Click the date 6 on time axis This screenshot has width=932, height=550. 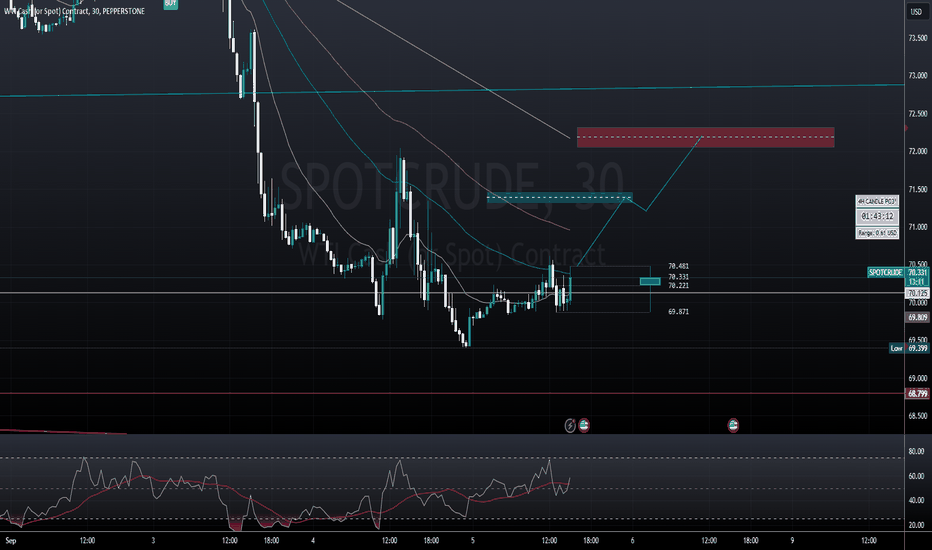point(632,540)
